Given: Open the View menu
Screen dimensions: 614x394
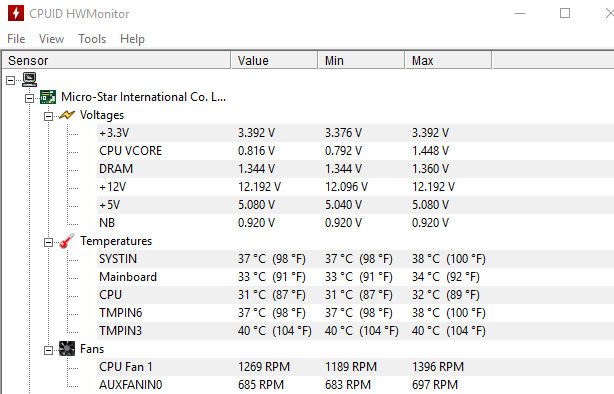Looking at the screenshot, I should click(x=51, y=39).
